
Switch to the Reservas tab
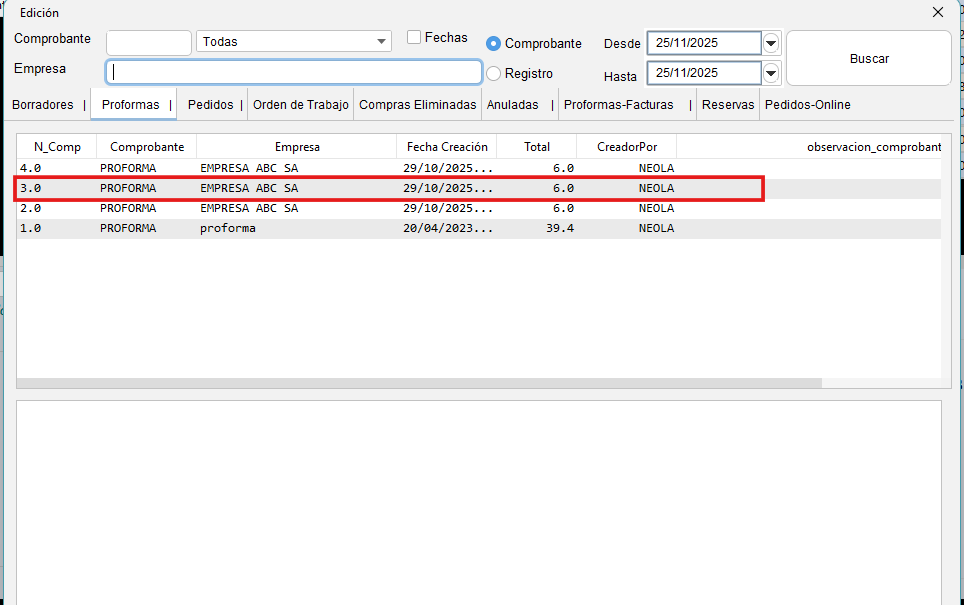coord(728,105)
